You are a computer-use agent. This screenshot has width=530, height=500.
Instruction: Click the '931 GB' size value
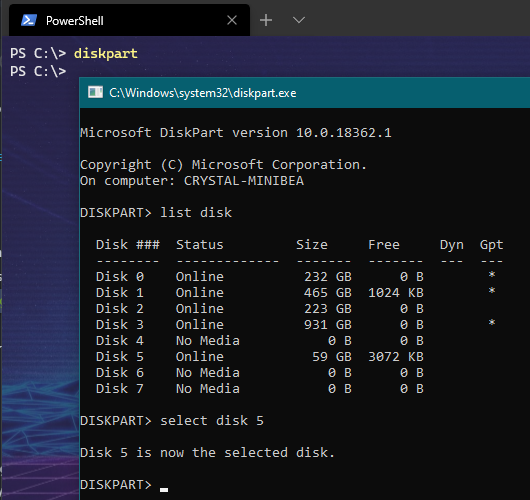click(x=328, y=325)
